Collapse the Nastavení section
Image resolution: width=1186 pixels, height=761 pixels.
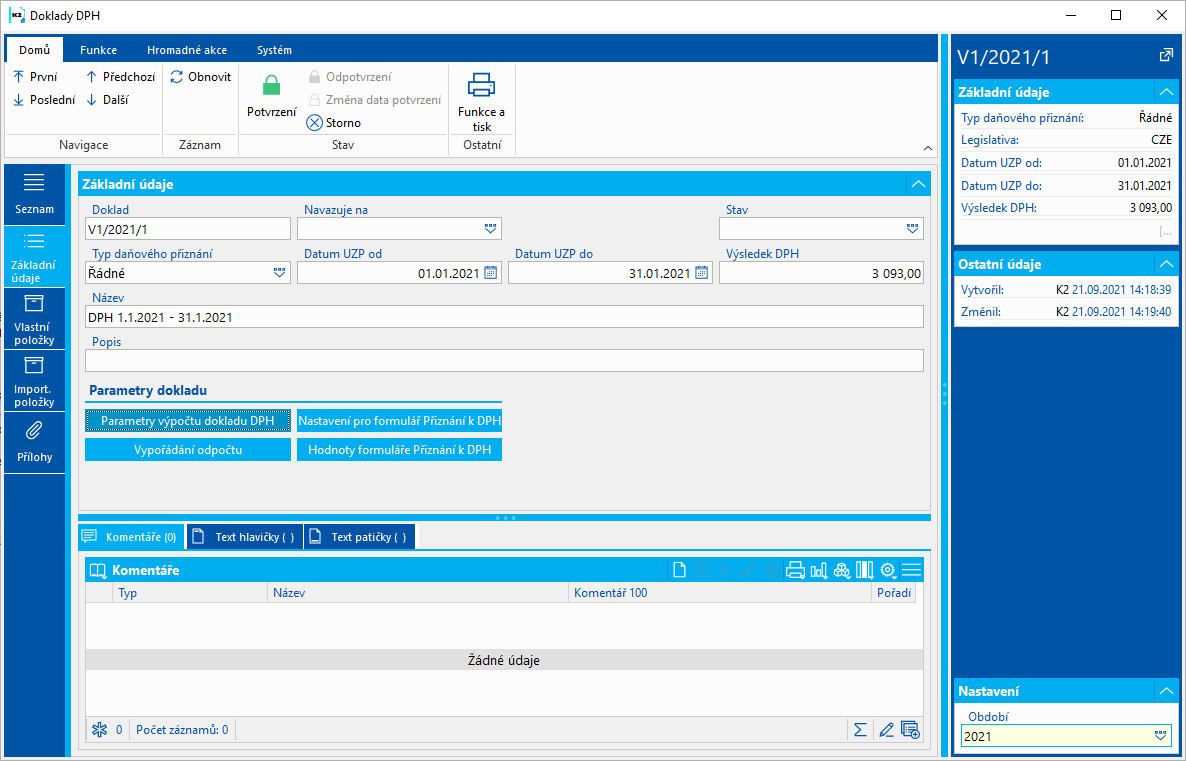click(x=1166, y=691)
